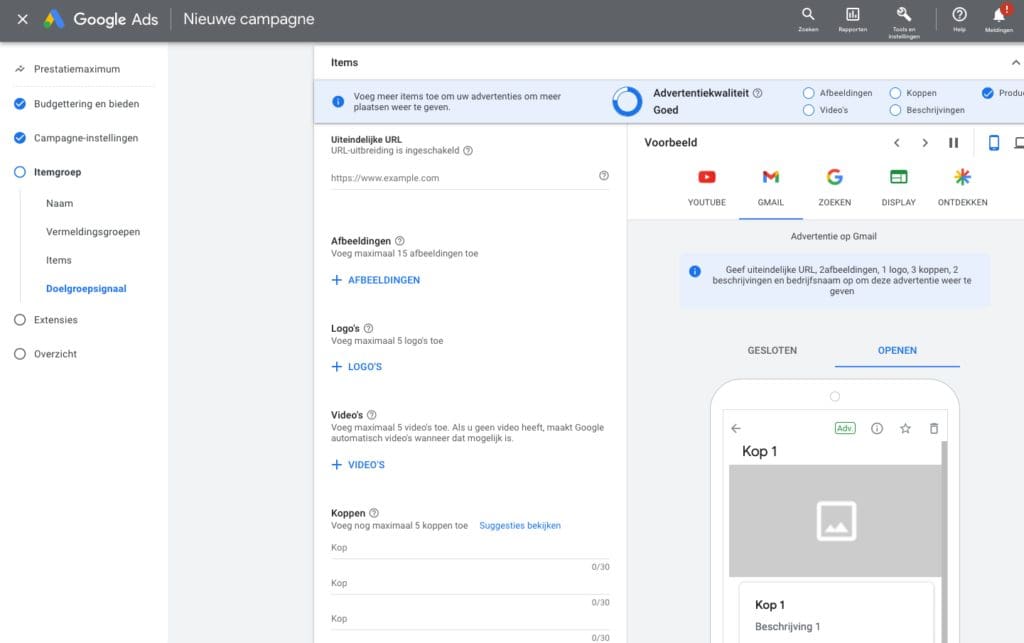Click the second Kop headline field
The image size is (1024, 643).
[x=470, y=584]
